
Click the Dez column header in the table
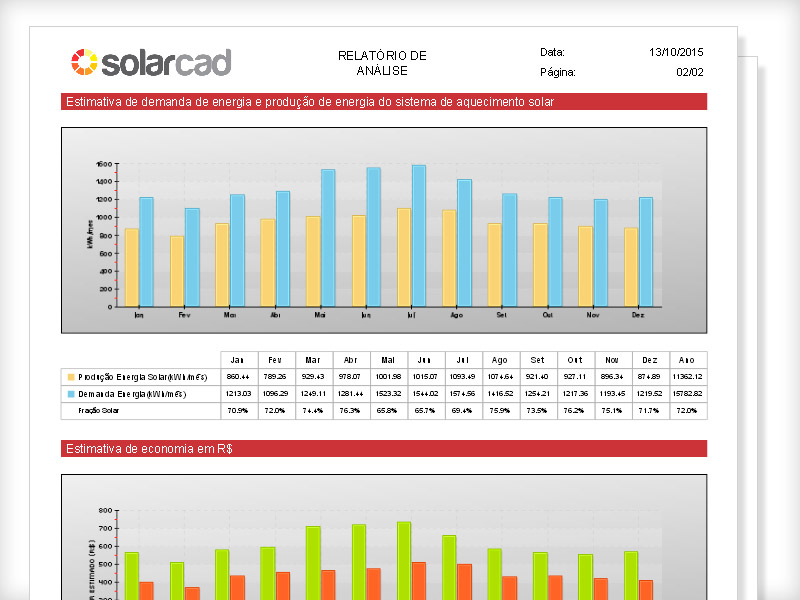tap(649, 360)
